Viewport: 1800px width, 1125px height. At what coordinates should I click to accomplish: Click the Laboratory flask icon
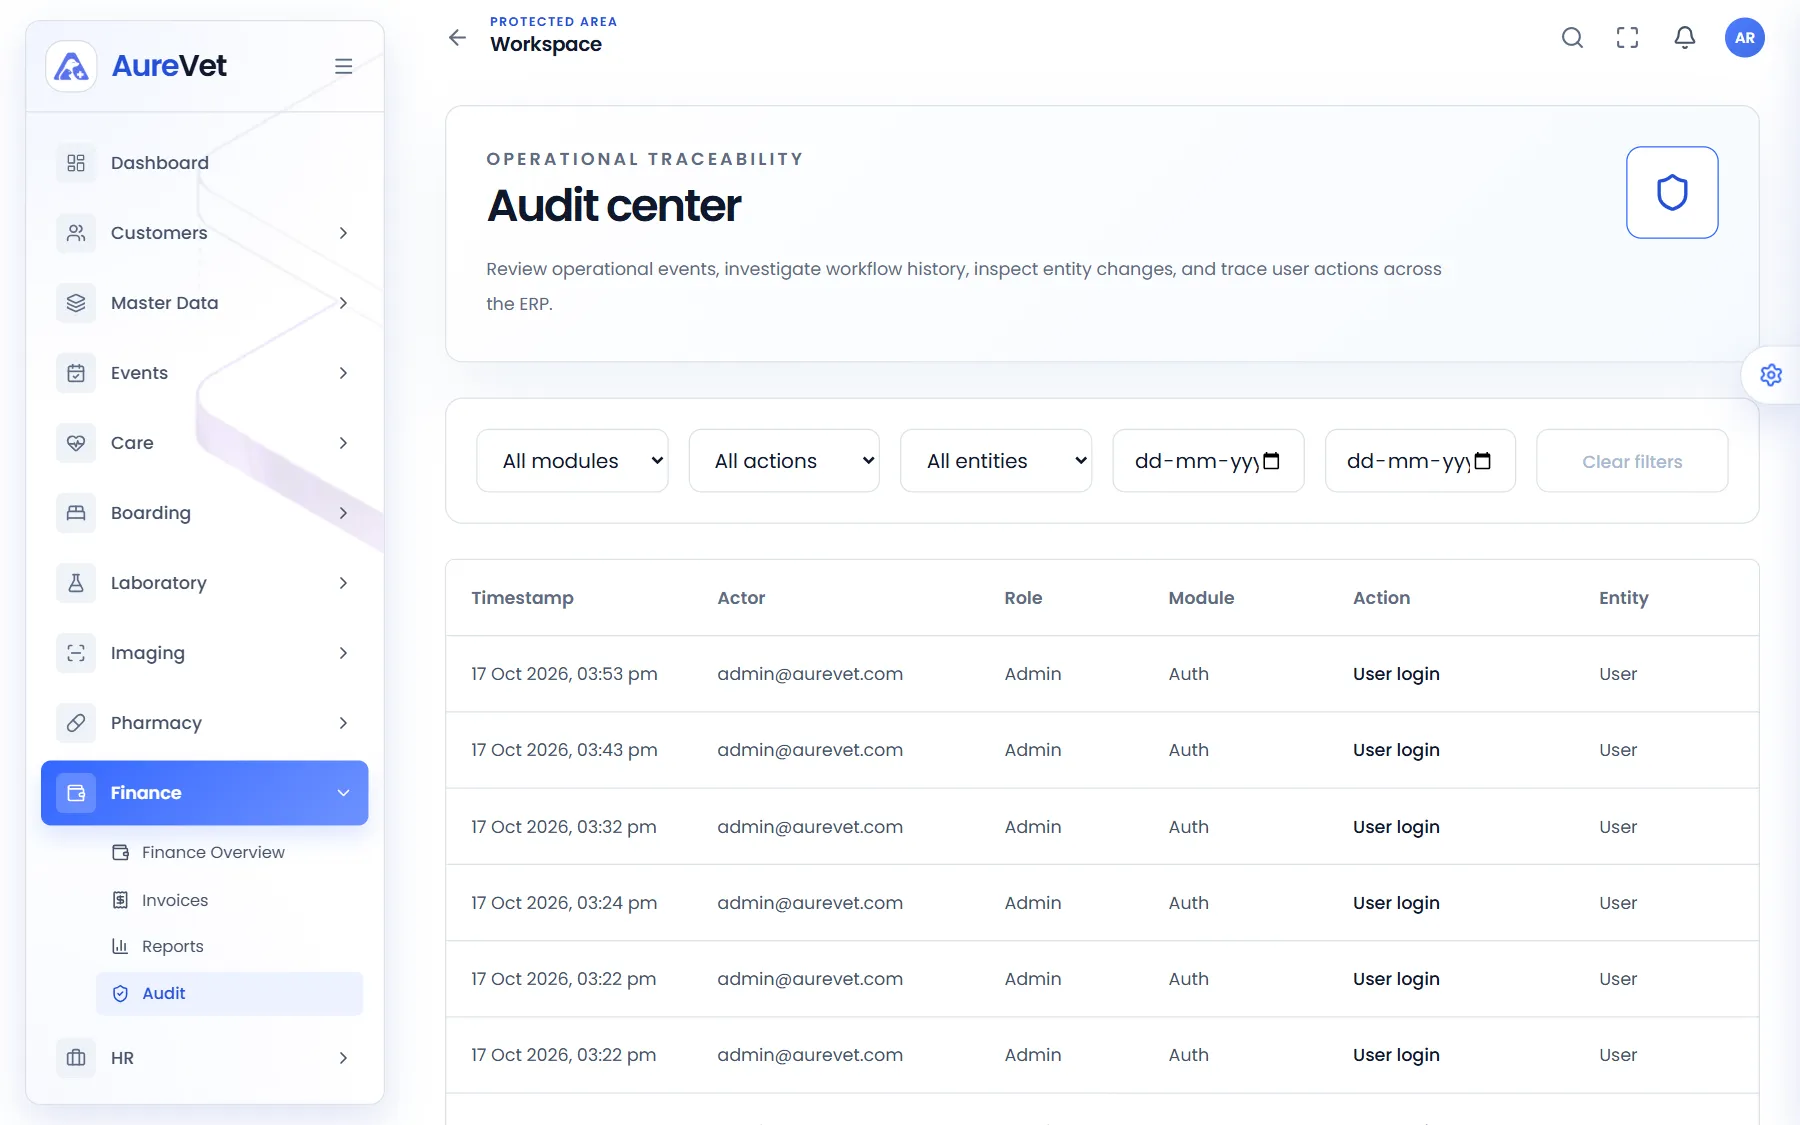pos(76,583)
